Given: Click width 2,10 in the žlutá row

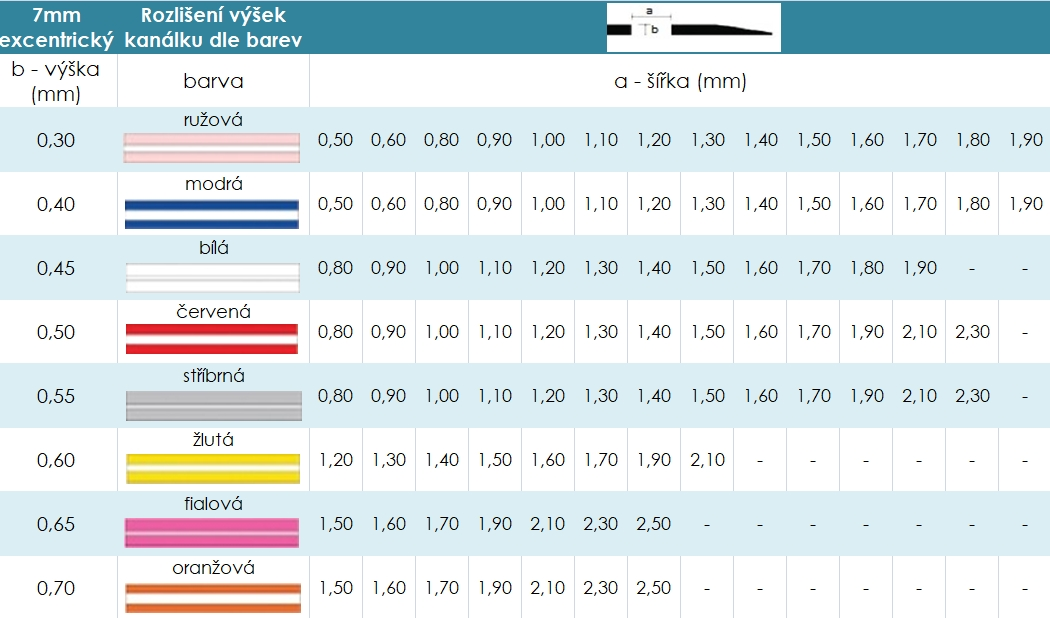Looking at the screenshot, I should coord(707,460).
